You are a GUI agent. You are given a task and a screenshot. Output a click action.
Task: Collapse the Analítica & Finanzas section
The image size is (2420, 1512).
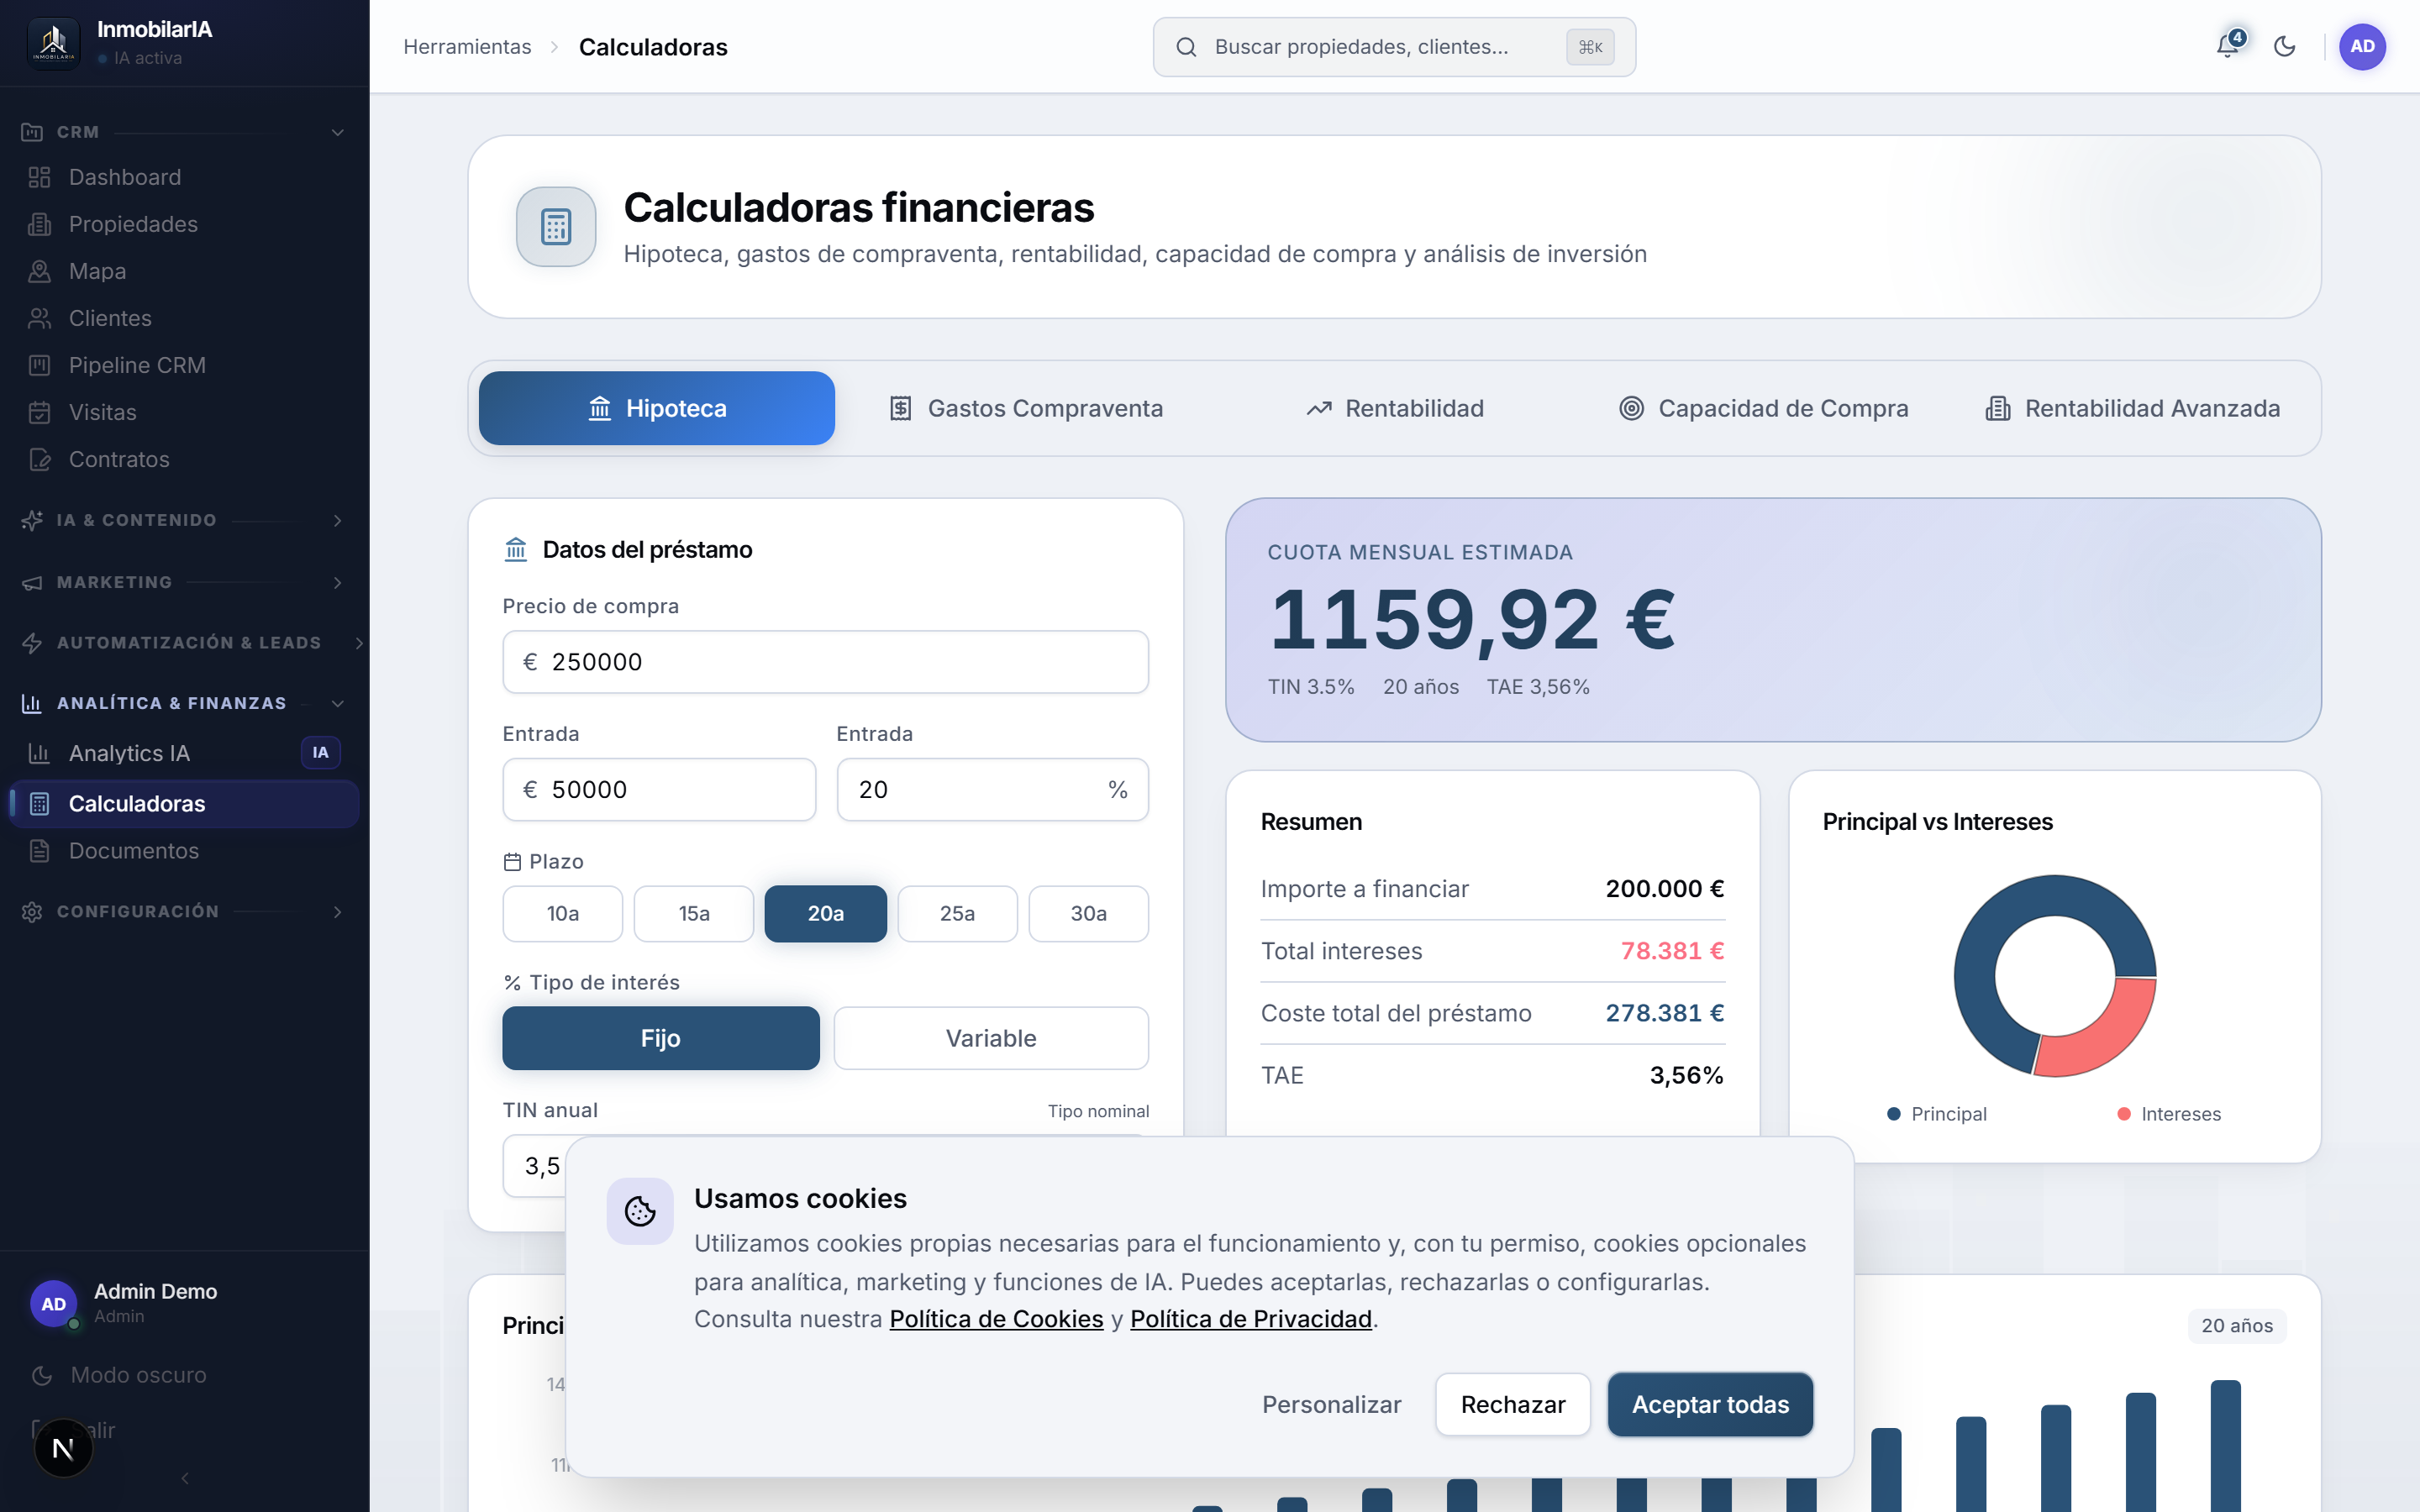[184, 703]
